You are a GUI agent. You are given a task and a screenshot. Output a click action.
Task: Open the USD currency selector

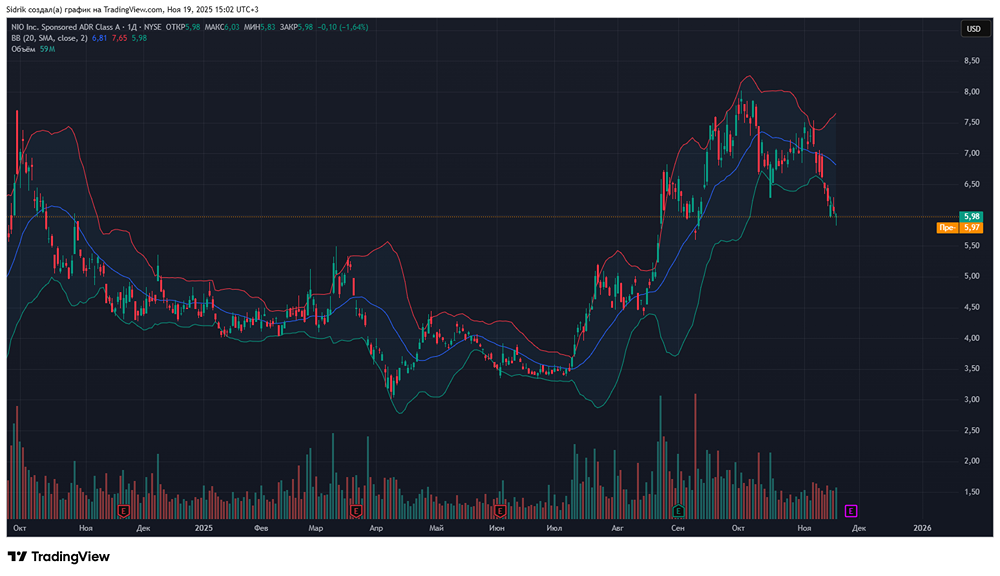pyautogui.click(x=972, y=29)
